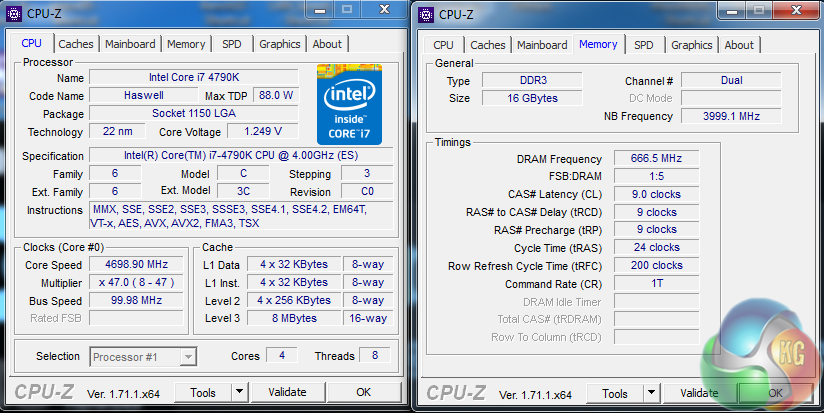Click Bus Speed value '99.98 MHz'
Viewport: 824px width, 413px height.
tap(137, 300)
